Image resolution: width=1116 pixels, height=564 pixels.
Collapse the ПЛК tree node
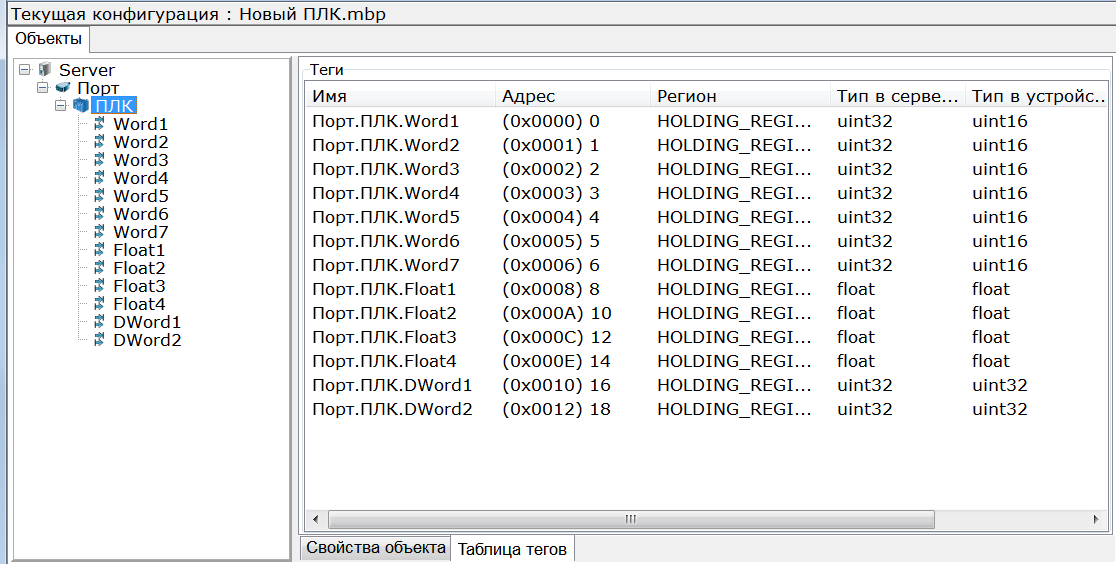[61, 106]
